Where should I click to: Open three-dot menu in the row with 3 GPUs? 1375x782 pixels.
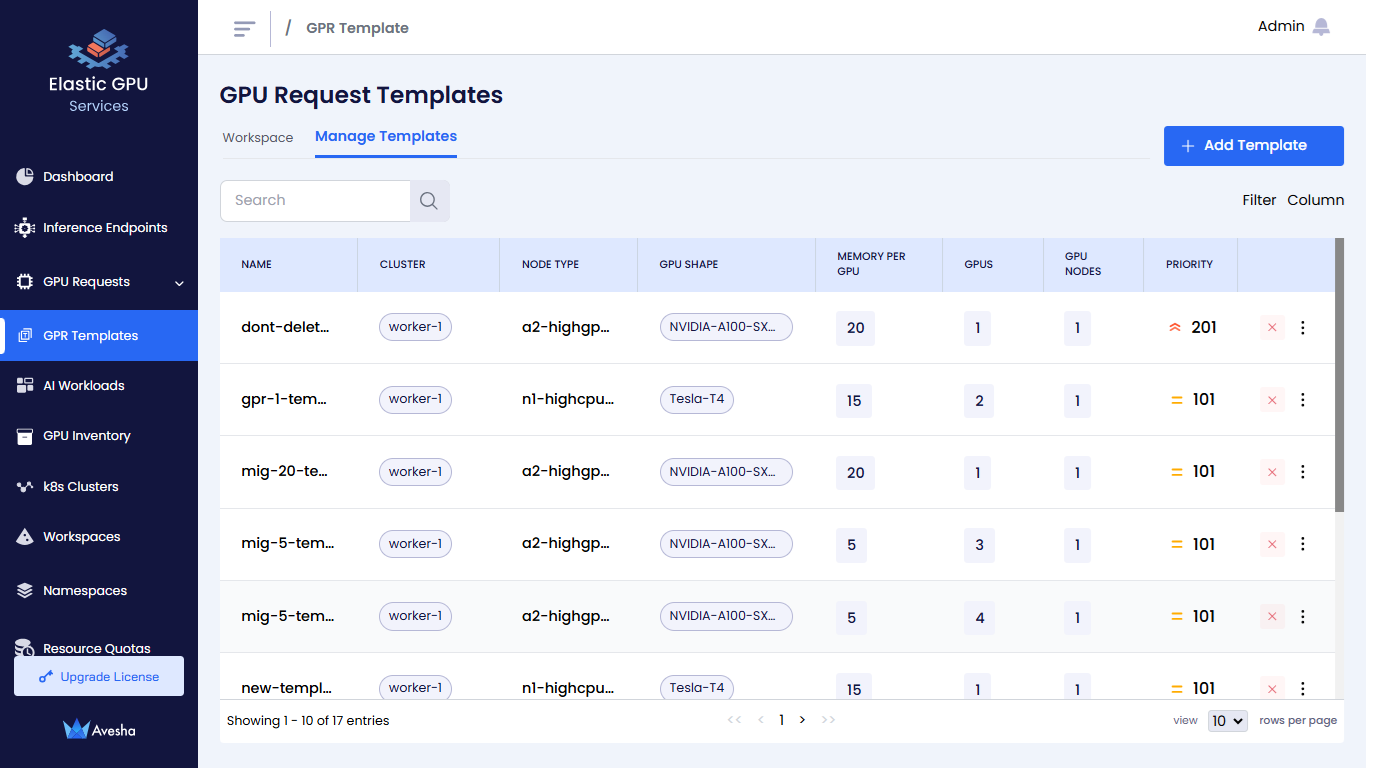pyautogui.click(x=1302, y=544)
